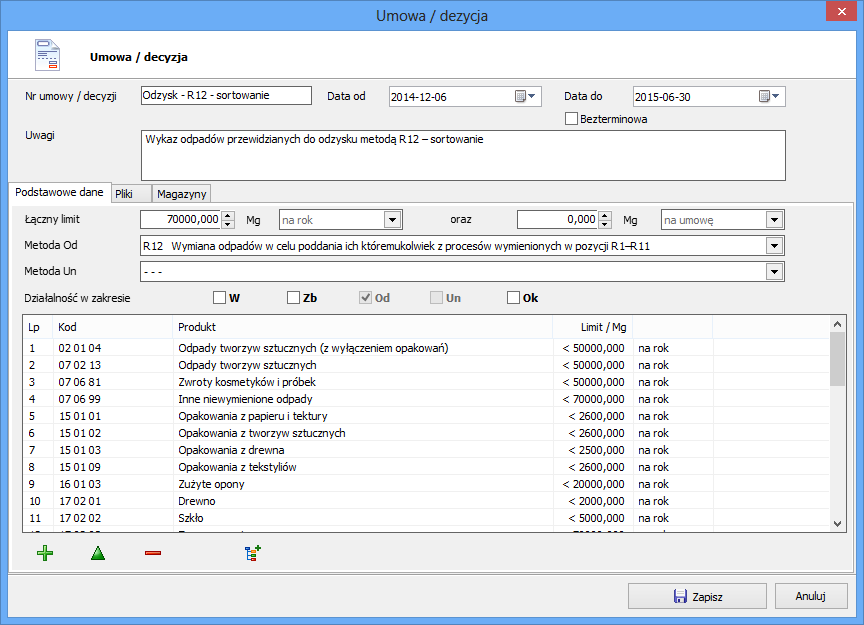This screenshot has width=864, height=625.
Task: Open the Data do calendar picker
Action: (x=770, y=97)
